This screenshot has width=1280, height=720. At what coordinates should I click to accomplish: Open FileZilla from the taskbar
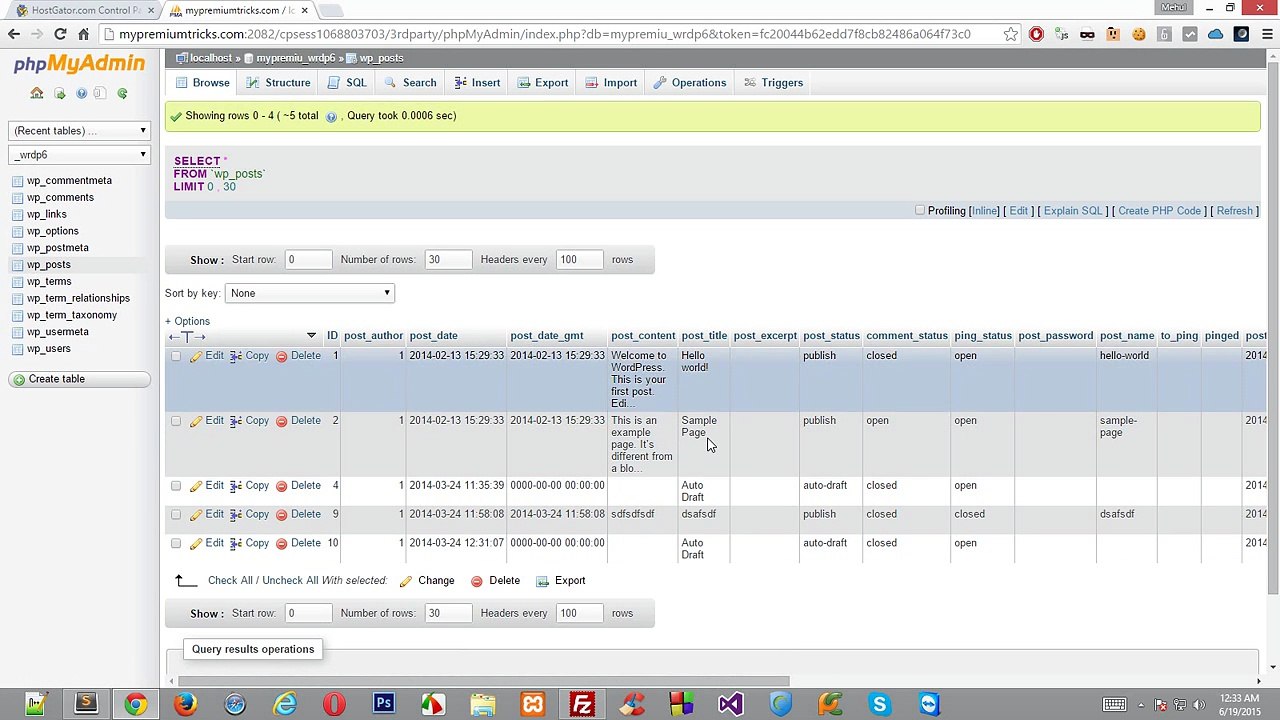(581, 704)
